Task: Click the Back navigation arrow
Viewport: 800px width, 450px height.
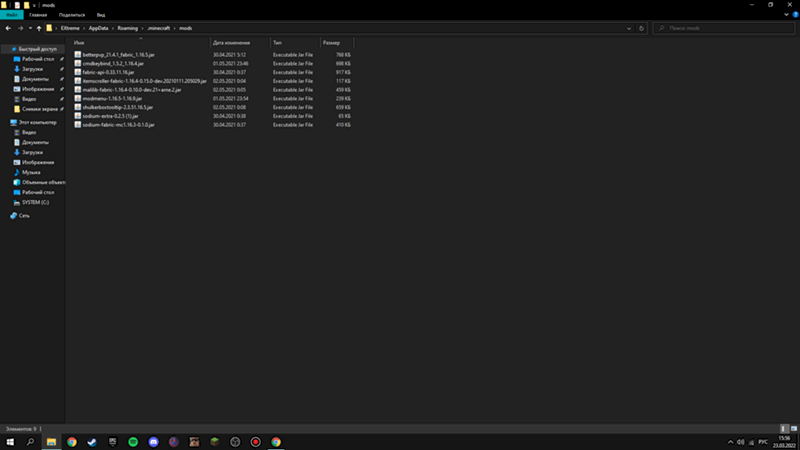Action: [7, 28]
